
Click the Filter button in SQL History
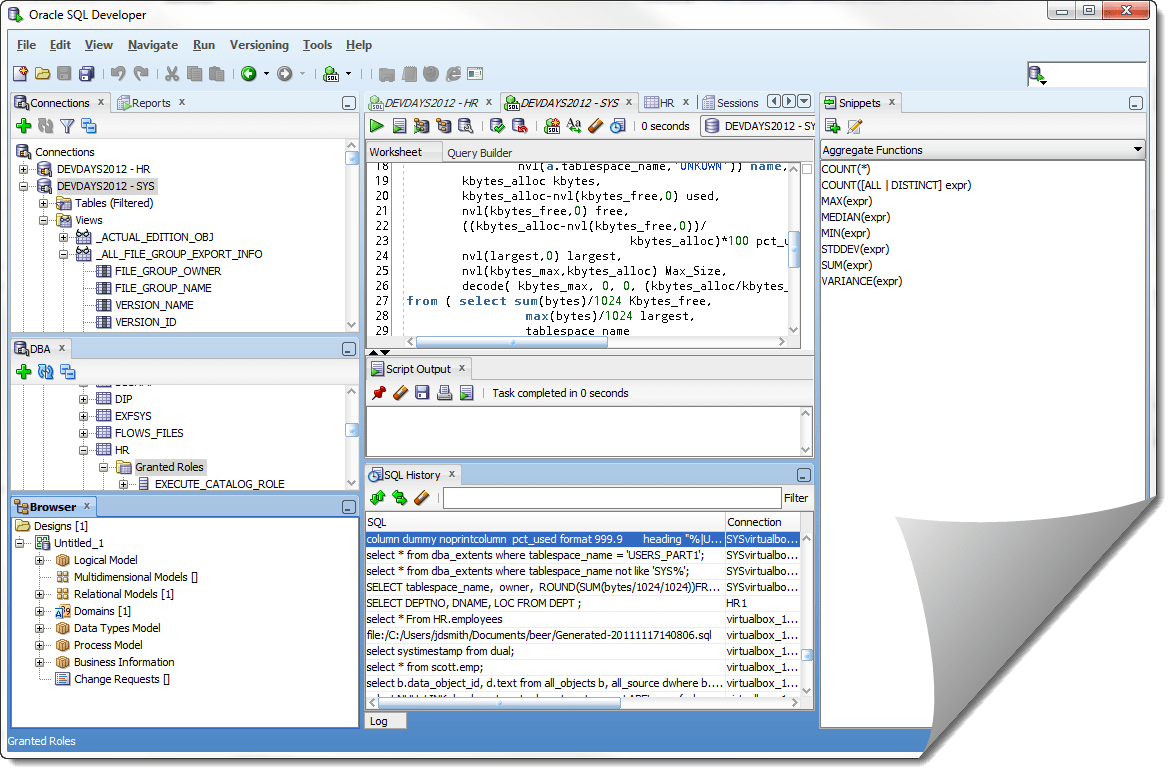tap(796, 498)
